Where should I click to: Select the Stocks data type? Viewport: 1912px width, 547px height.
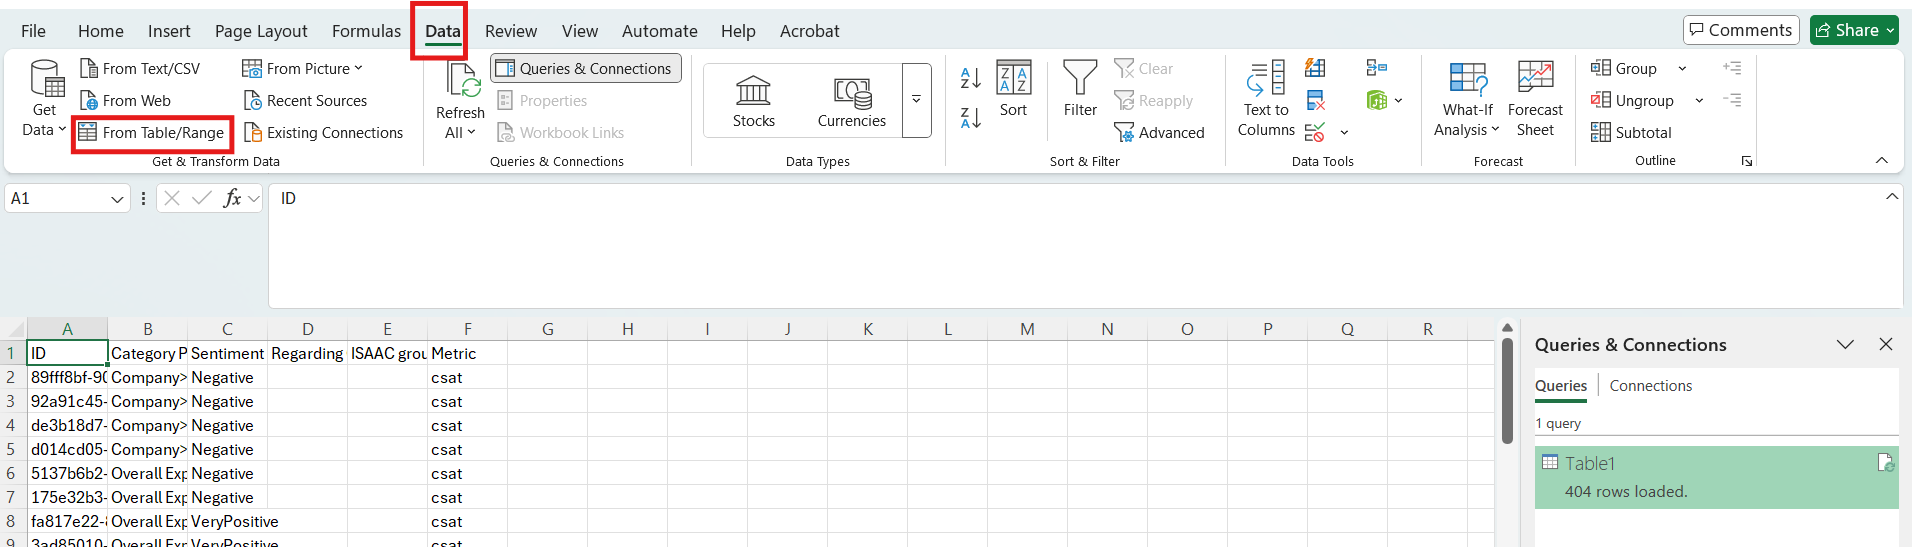753,101
